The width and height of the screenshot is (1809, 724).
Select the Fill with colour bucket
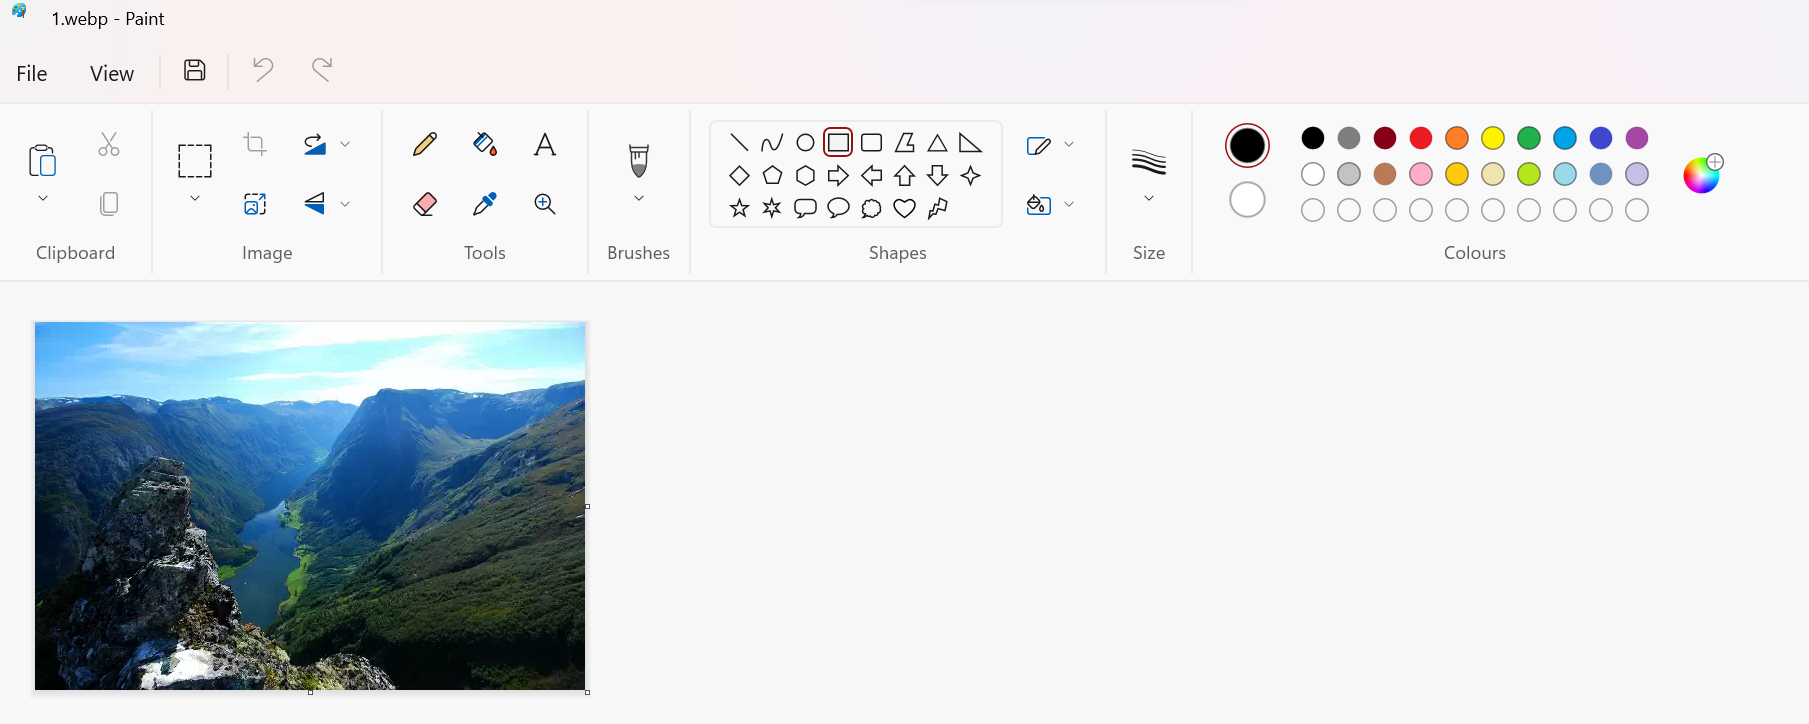point(485,145)
